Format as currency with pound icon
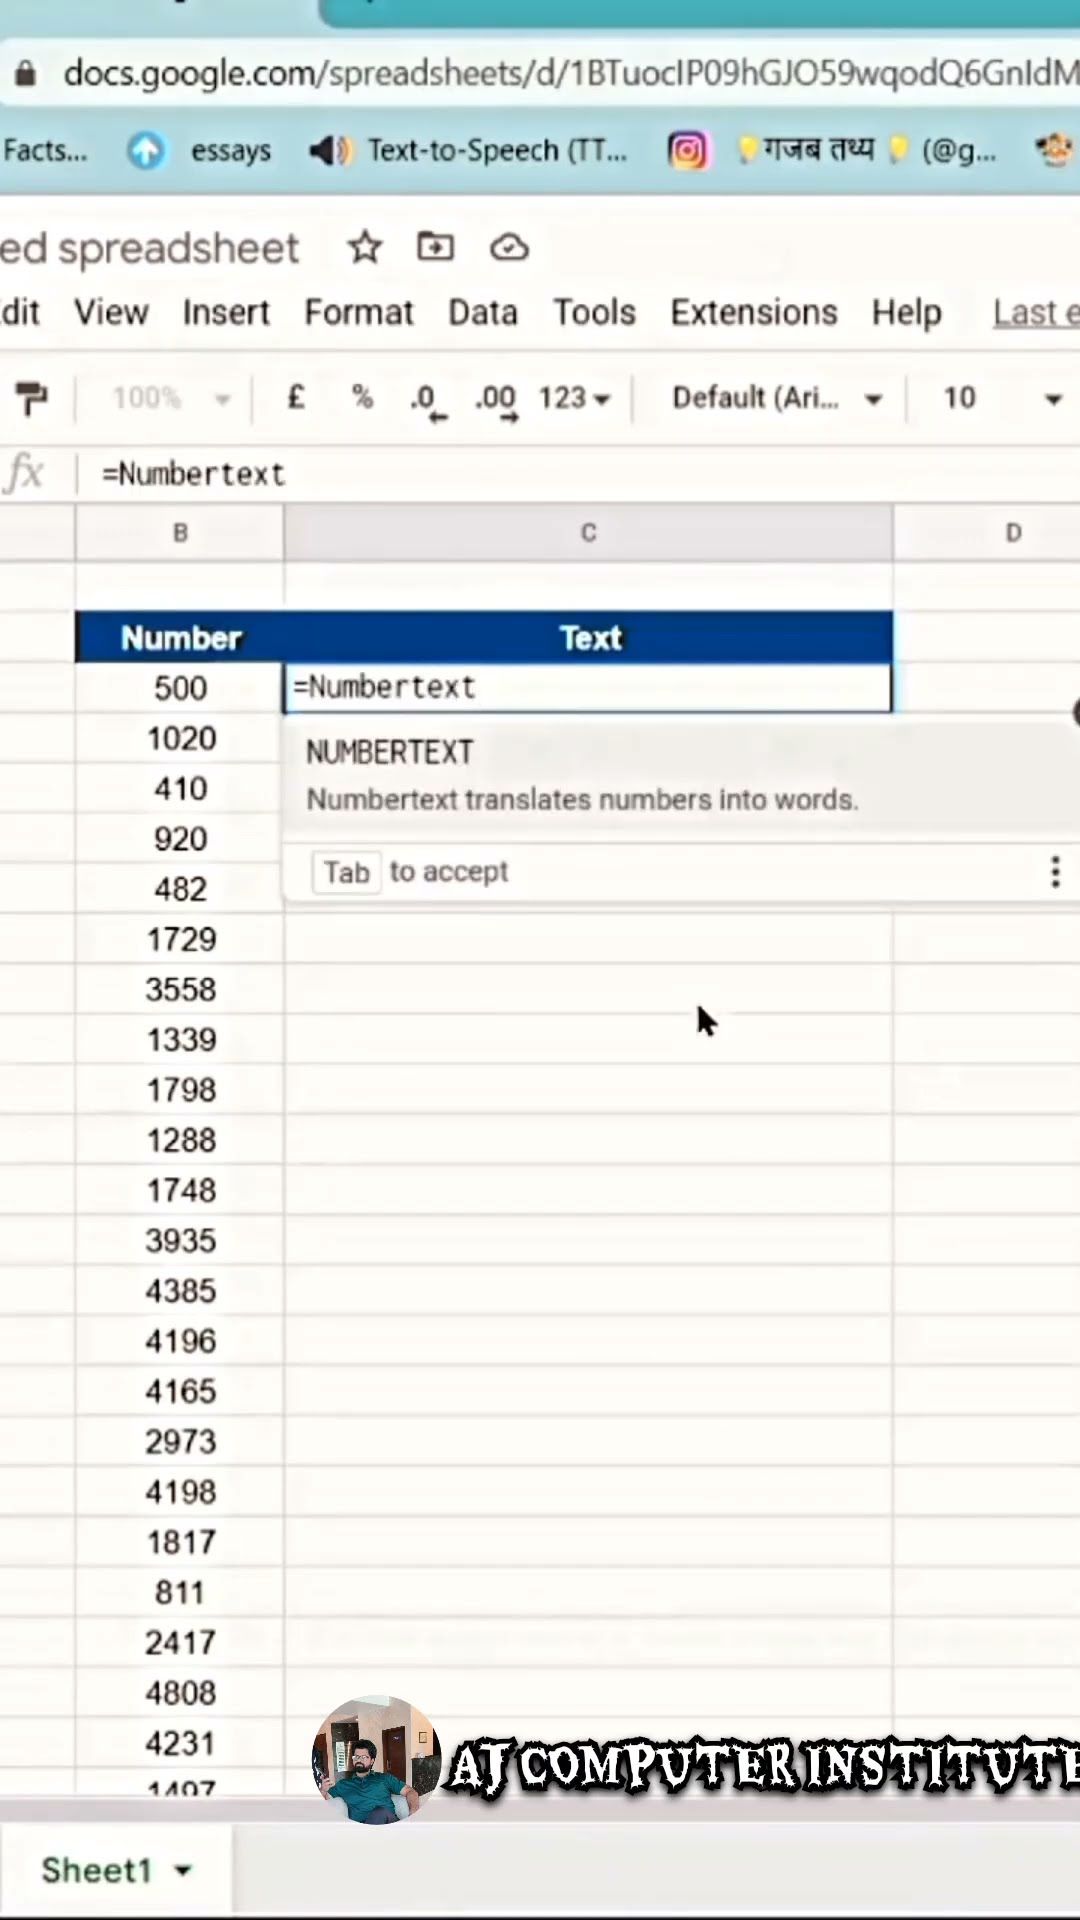 tap(296, 398)
